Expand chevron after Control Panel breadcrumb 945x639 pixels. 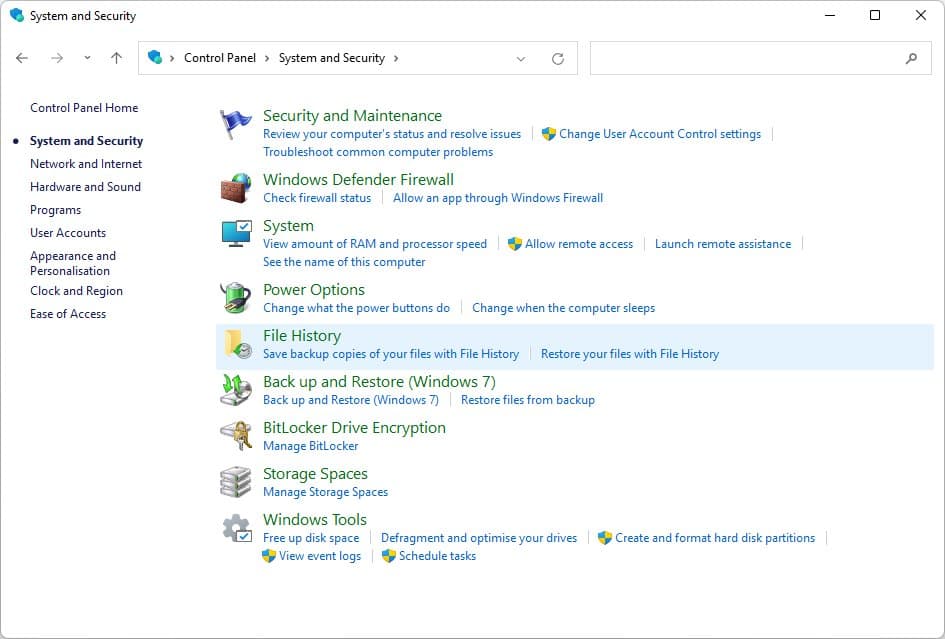pos(267,58)
